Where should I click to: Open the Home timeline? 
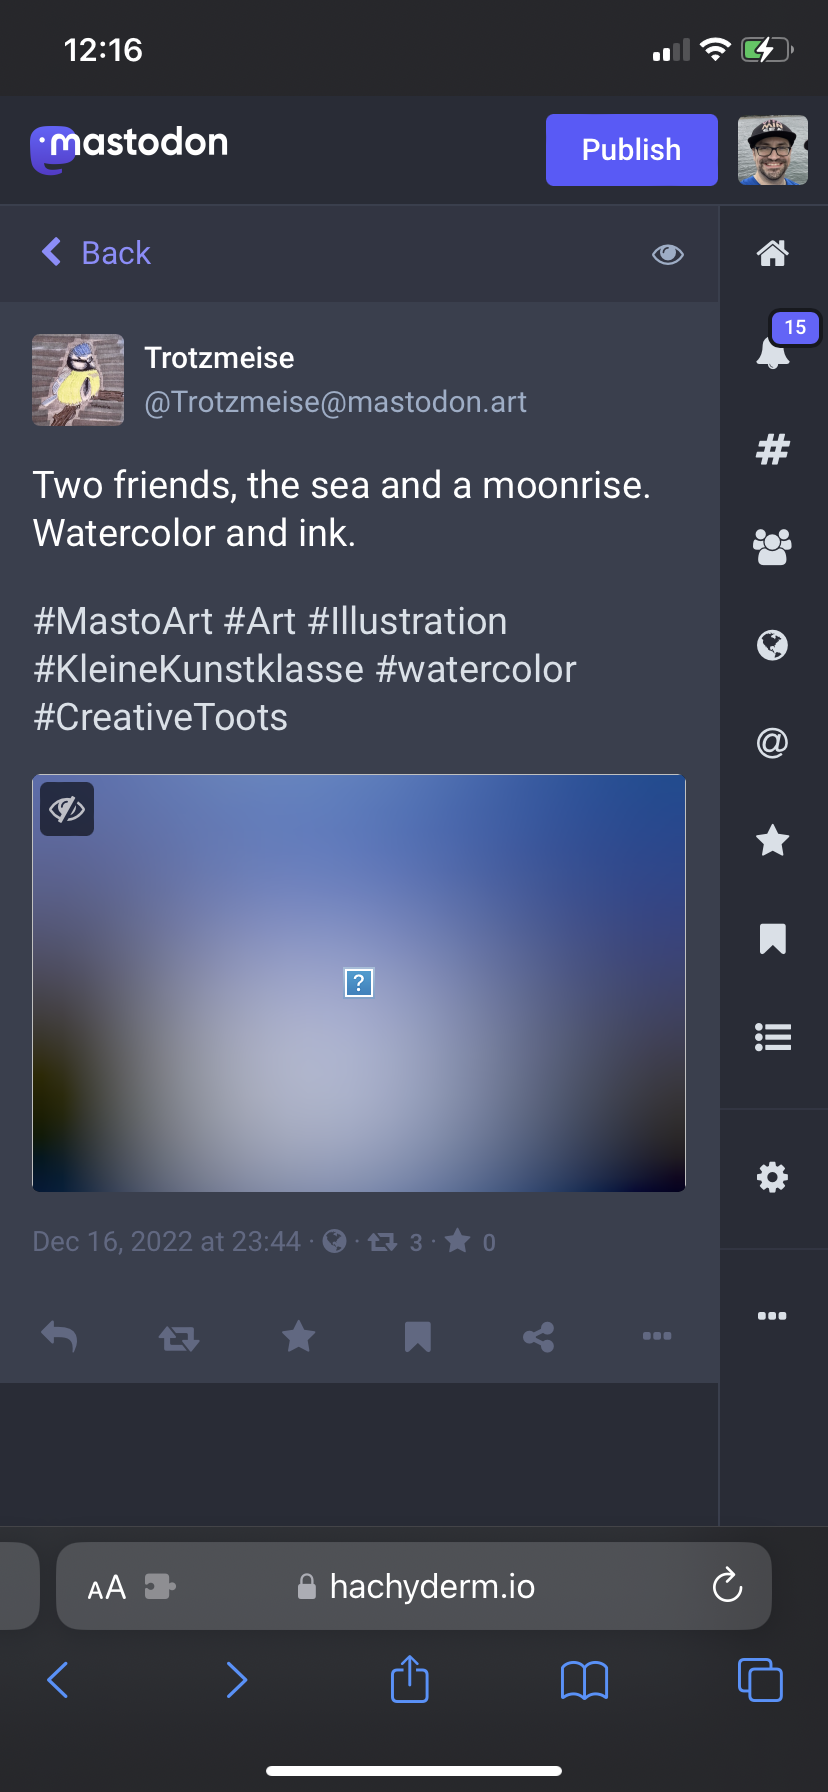(x=772, y=253)
